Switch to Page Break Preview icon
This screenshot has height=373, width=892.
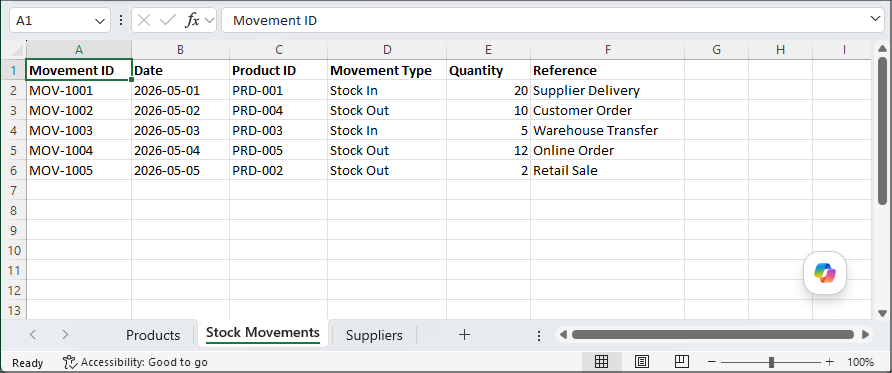point(682,362)
